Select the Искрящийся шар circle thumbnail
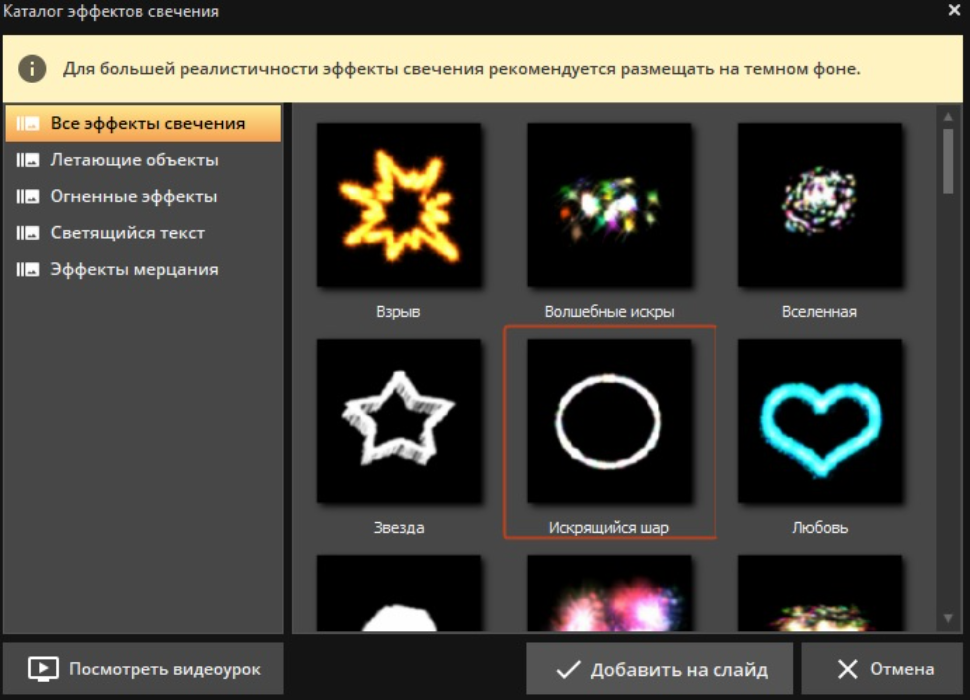The width and height of the screenshot is (970, 700). click(x=609, y=420)
